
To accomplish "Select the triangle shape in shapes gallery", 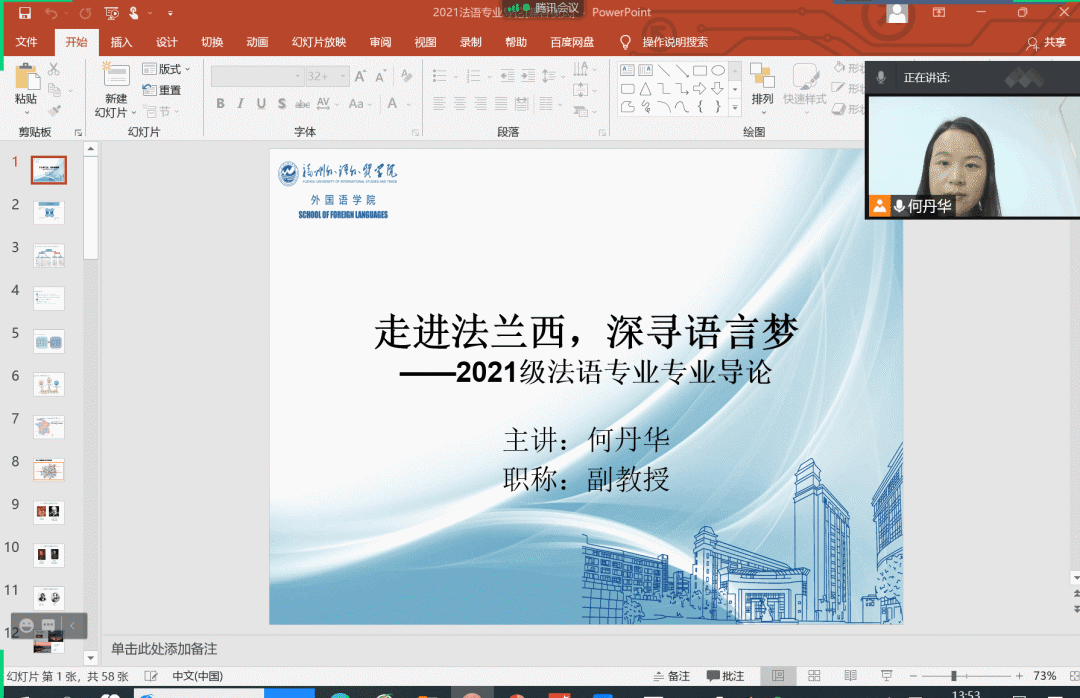I will coord(646,88).
